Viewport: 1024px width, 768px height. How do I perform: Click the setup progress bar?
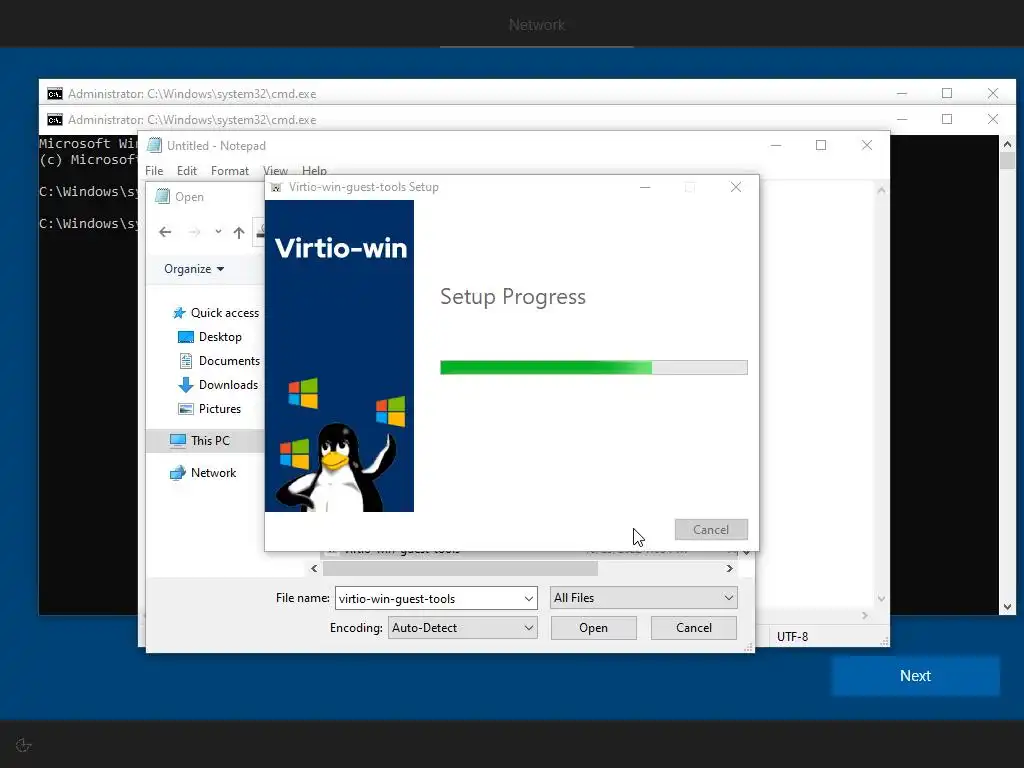tap(594, 368)
